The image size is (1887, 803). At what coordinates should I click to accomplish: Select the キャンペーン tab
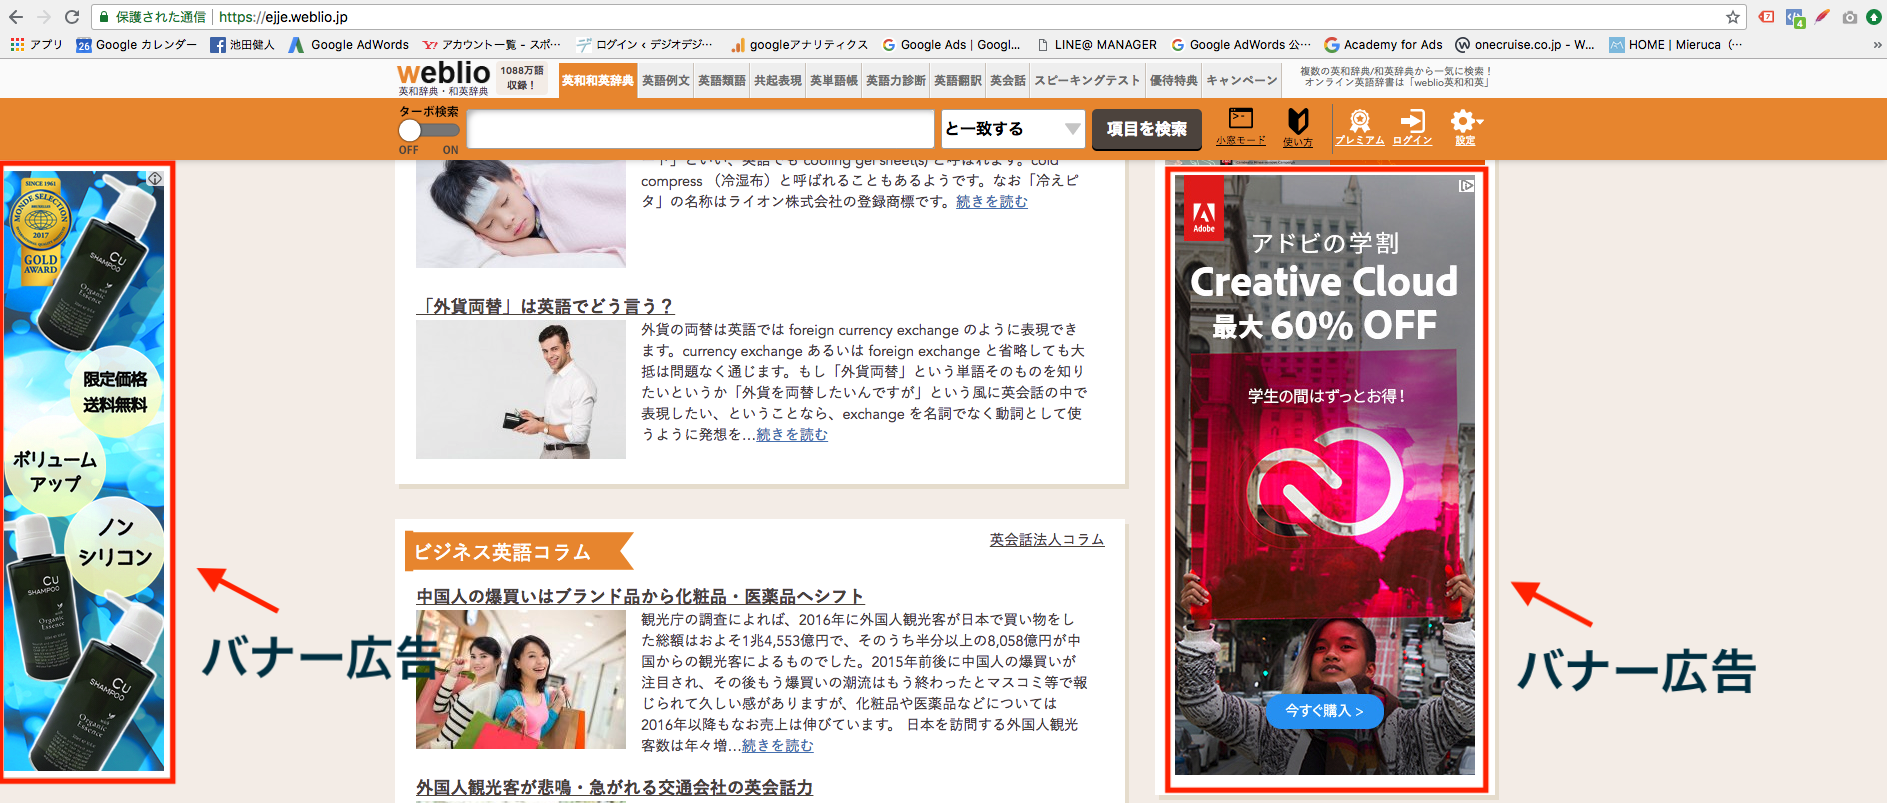[1242, 80]
